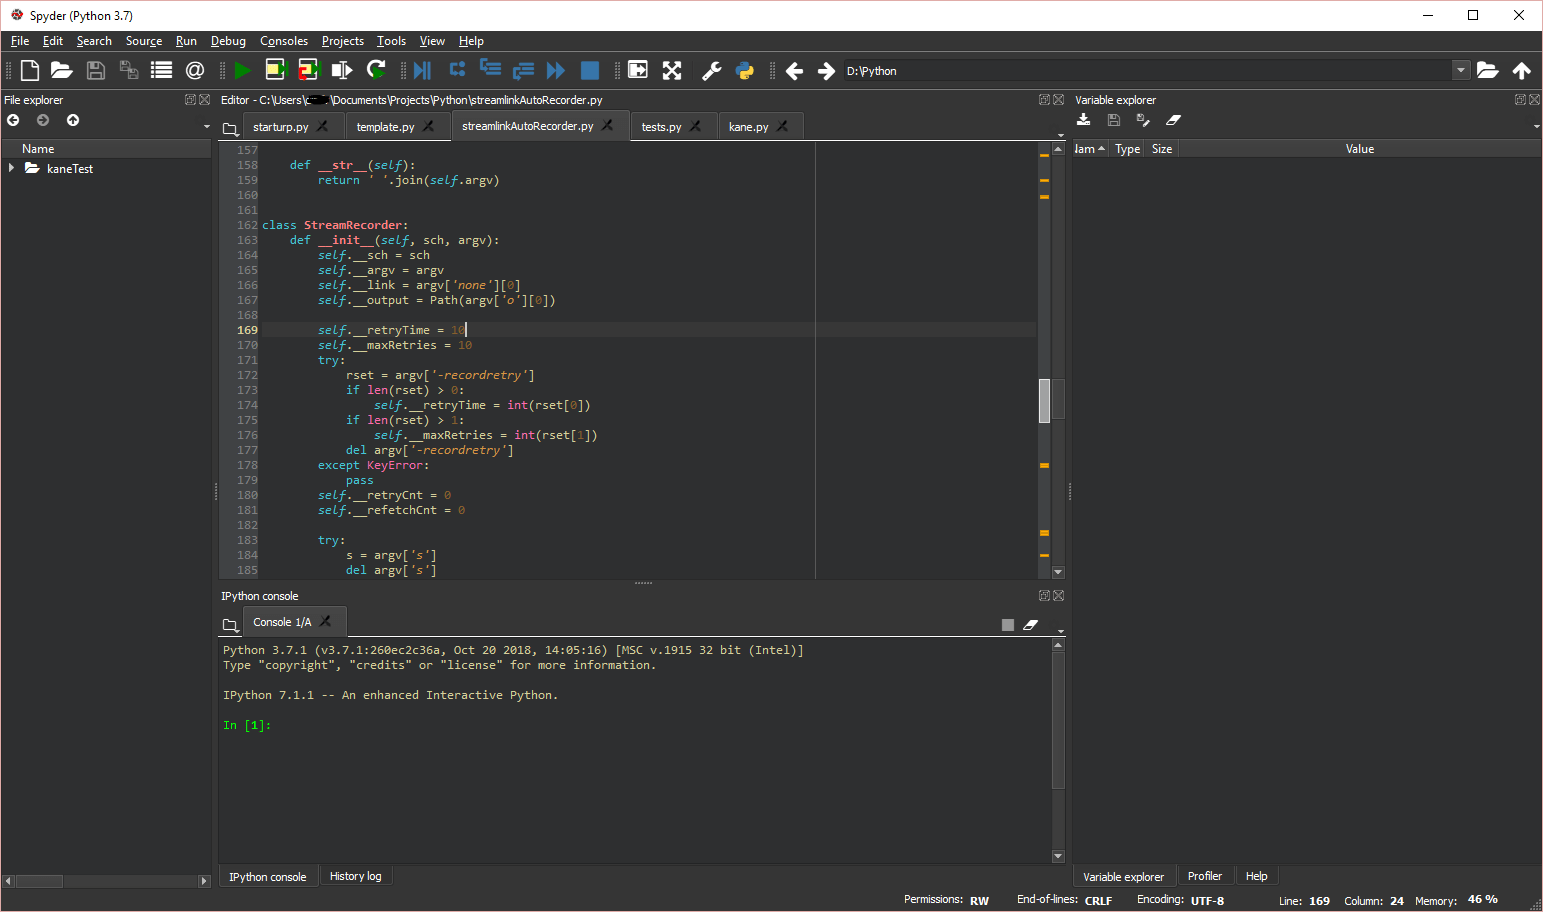The height and width of the screenshot is (912, 1543).
Task: Open the Help pane tab
Action: coord(1256,876)
